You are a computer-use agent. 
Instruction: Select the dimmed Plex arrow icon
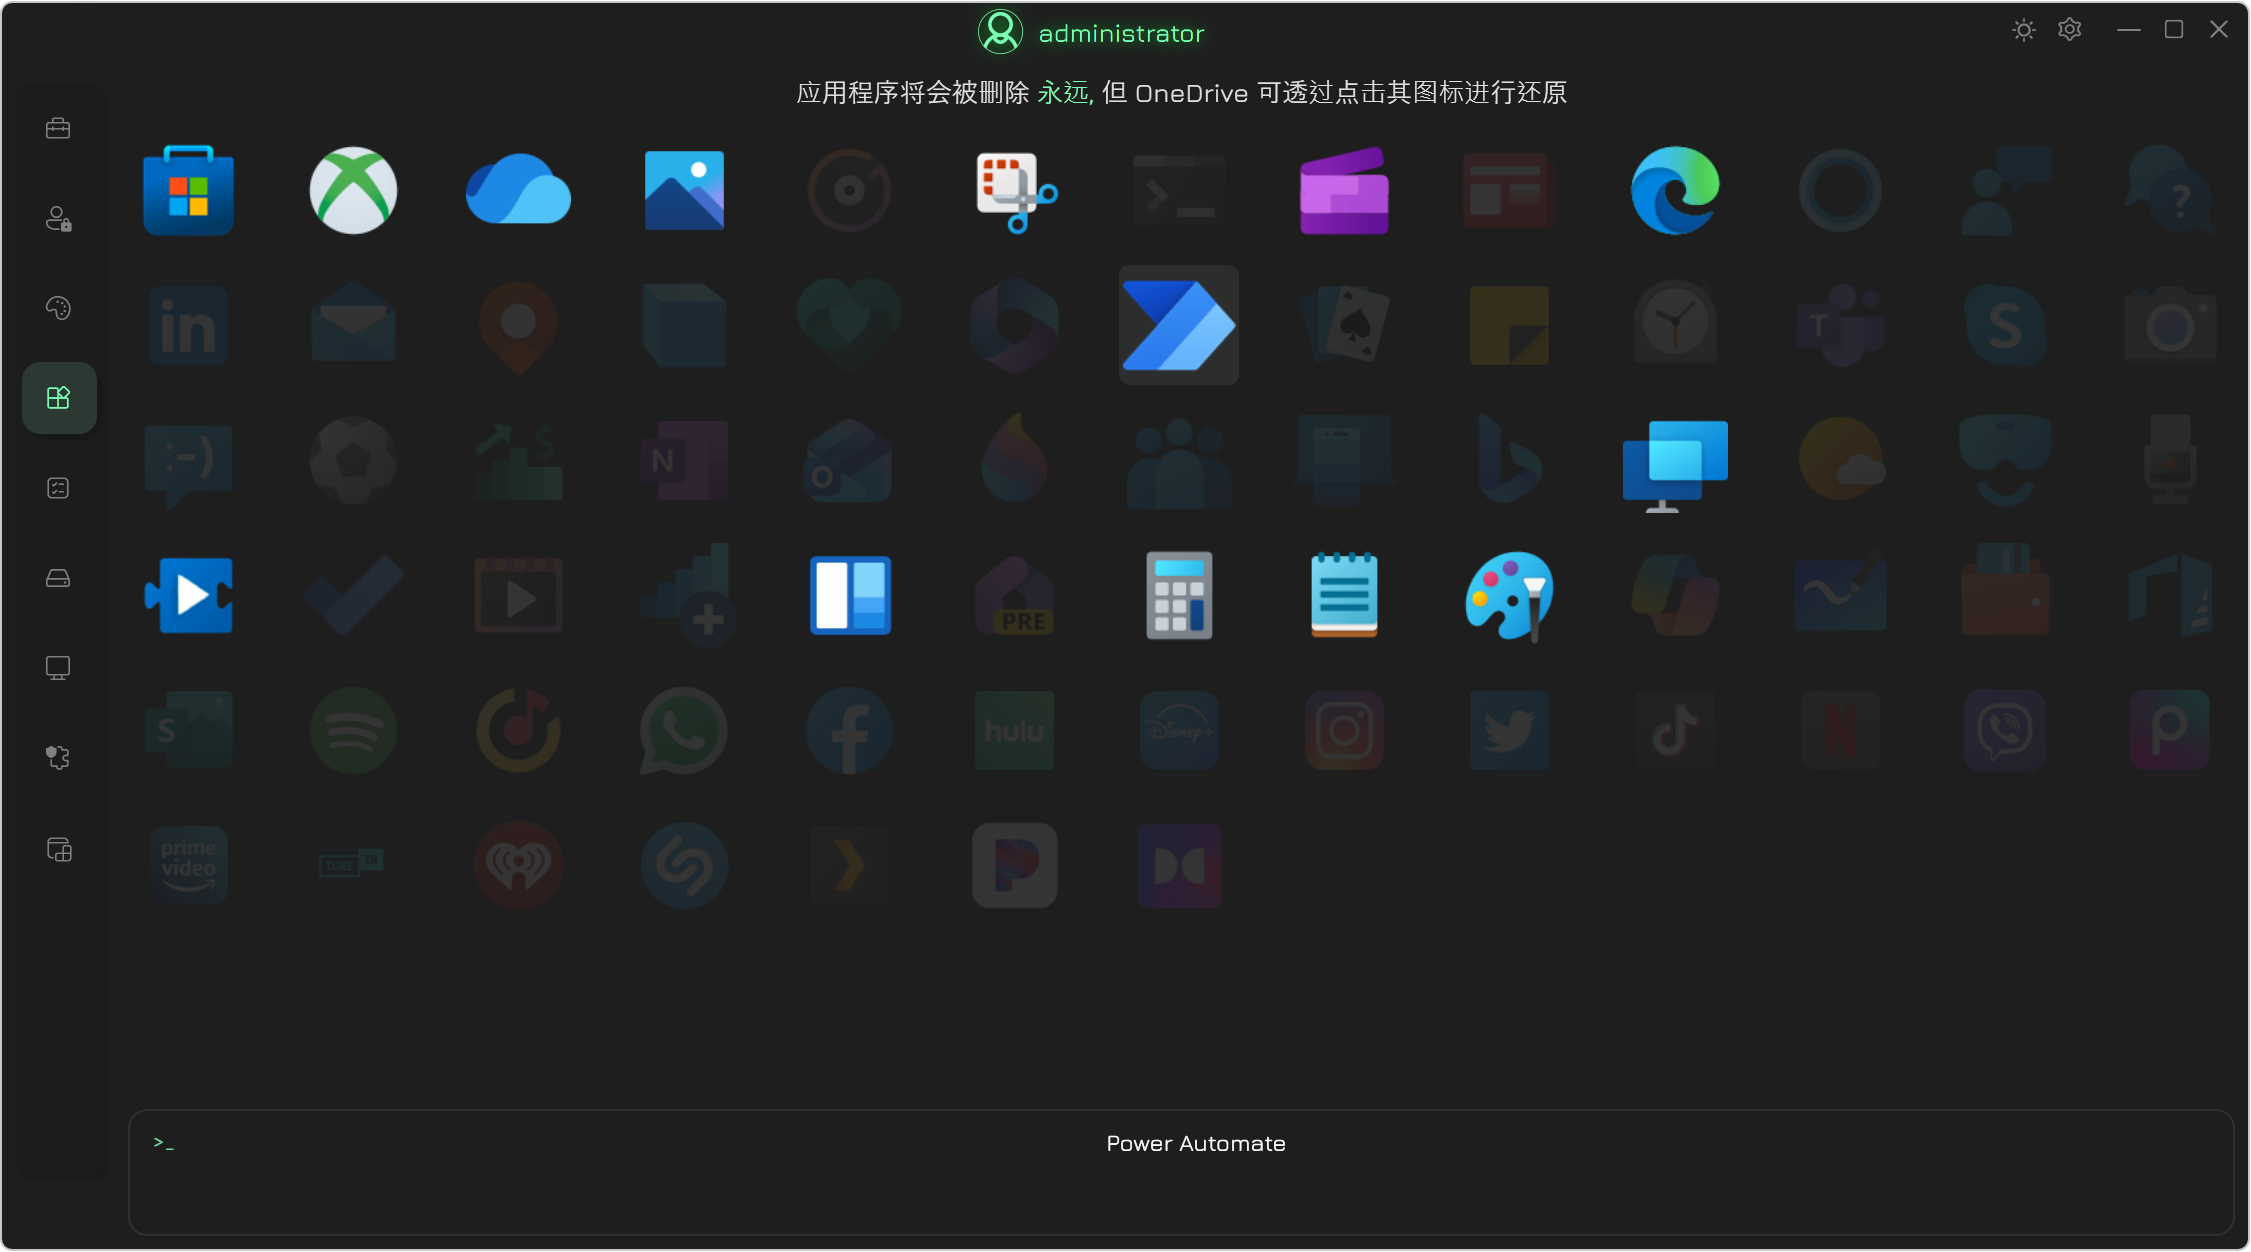pos(850,865)
